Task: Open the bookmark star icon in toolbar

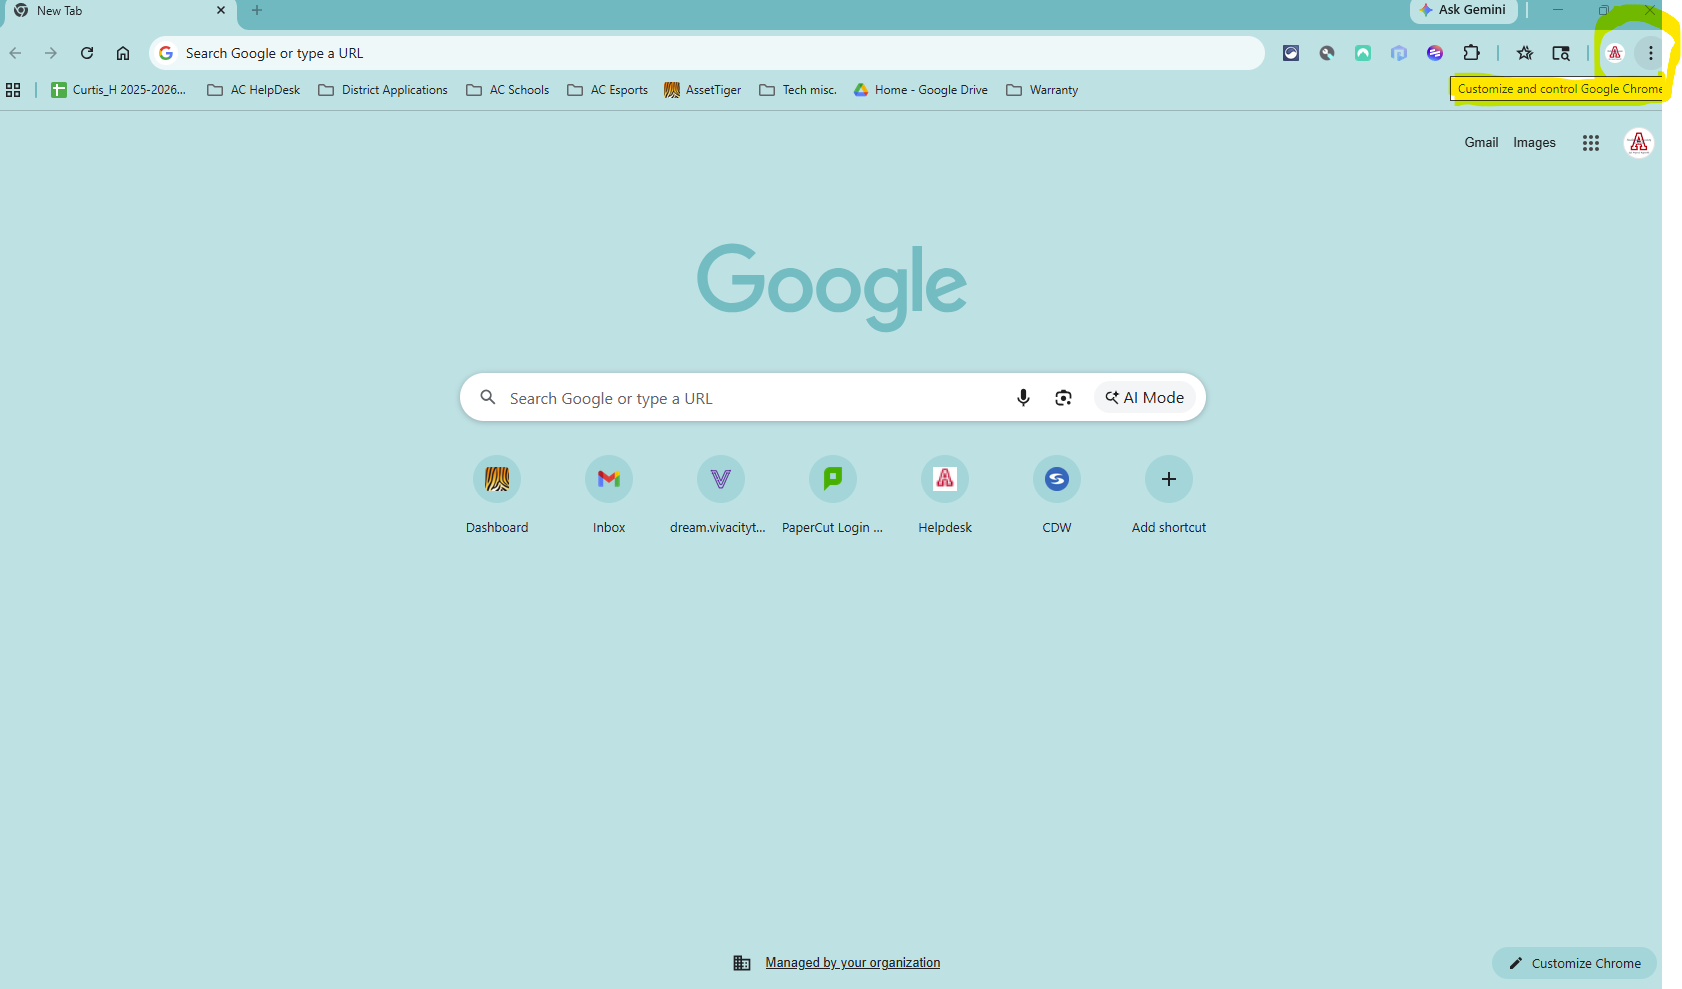Action: 1525,53
